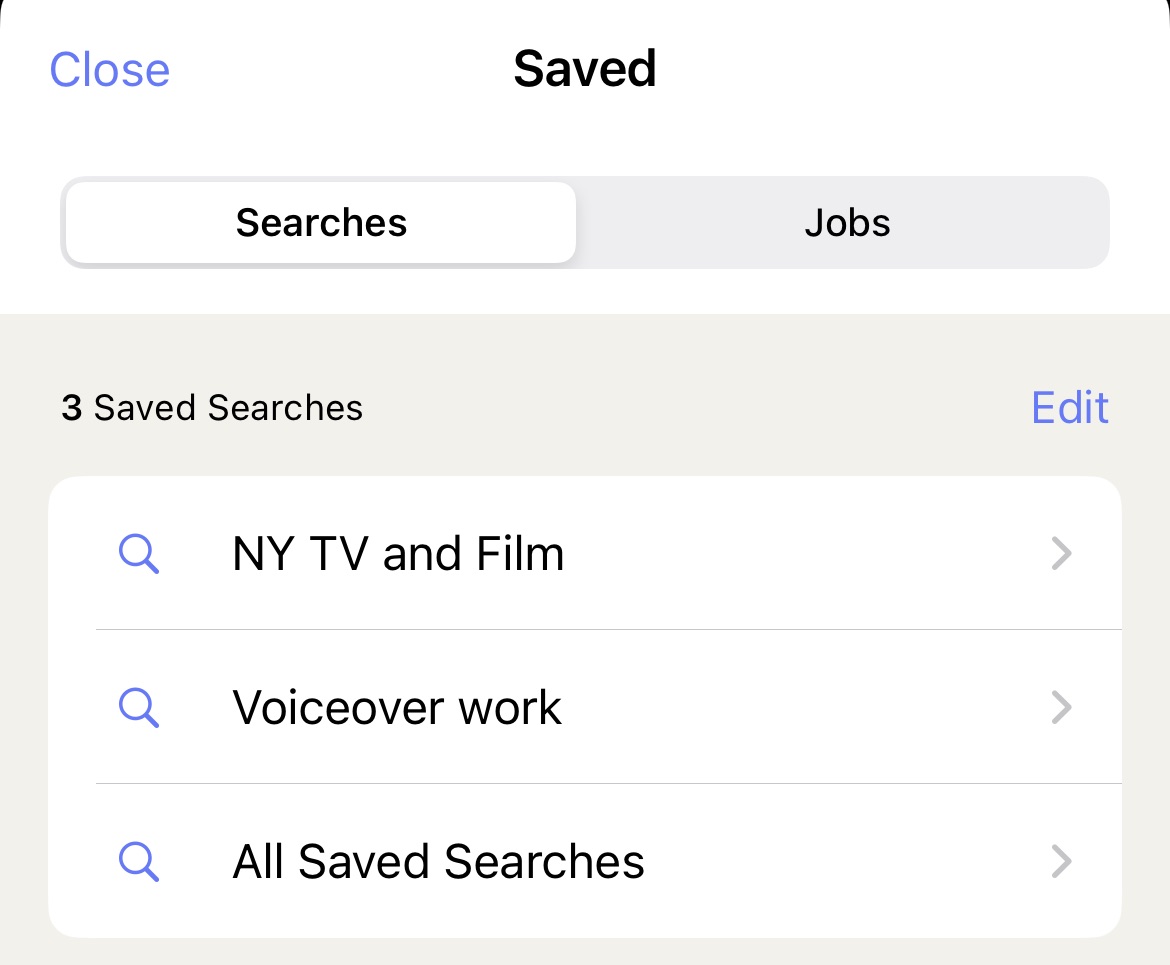The image size is (1170, 965).
Task: Click the Saved title heading
Action: [585, 69]
